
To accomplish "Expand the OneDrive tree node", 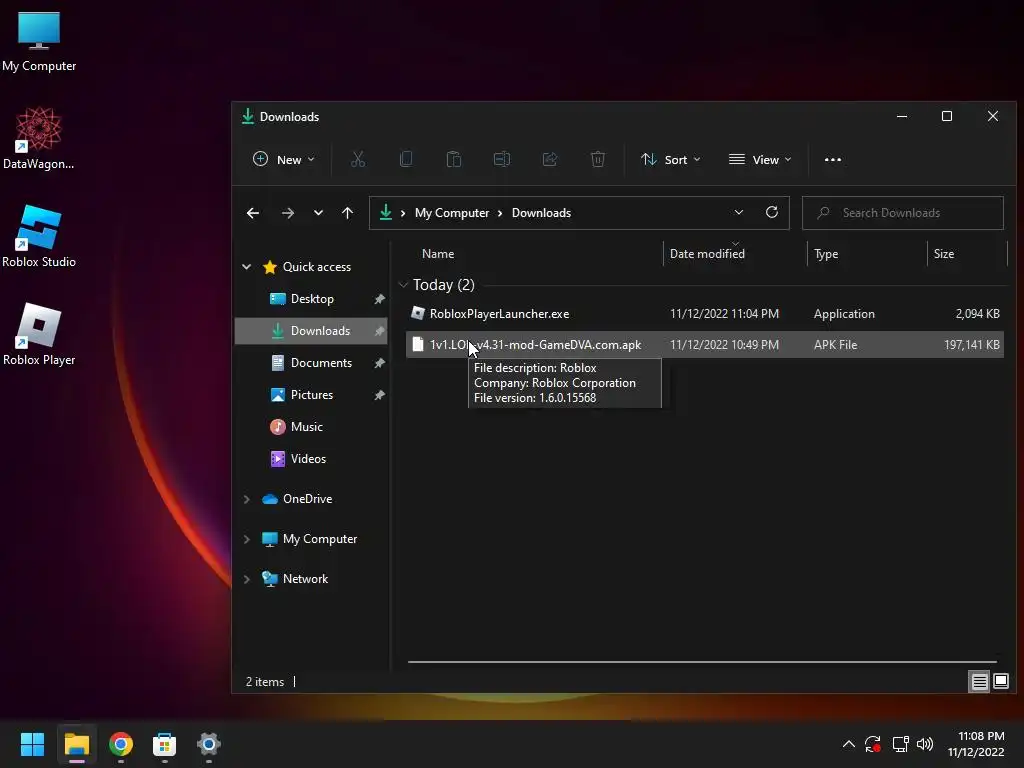I will coord(247,499).
